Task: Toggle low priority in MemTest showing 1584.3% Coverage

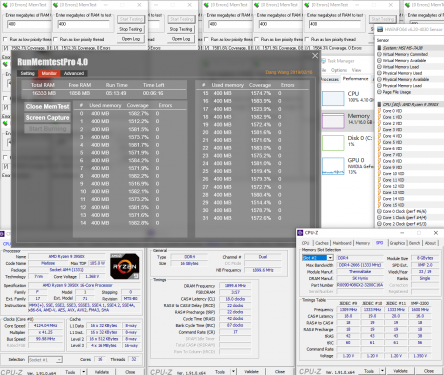Action: [307, 39]
